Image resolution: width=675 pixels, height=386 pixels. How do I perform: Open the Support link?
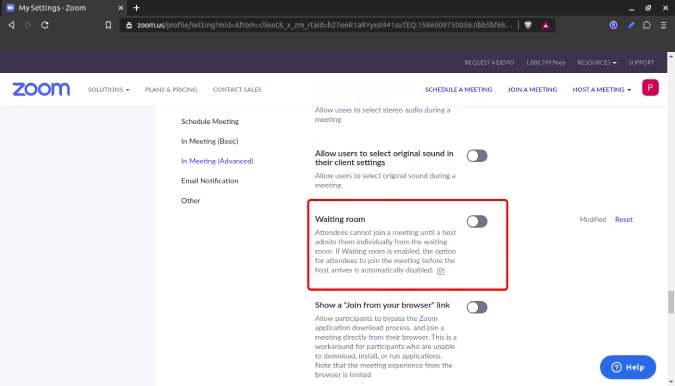click(x=641, y=62)
